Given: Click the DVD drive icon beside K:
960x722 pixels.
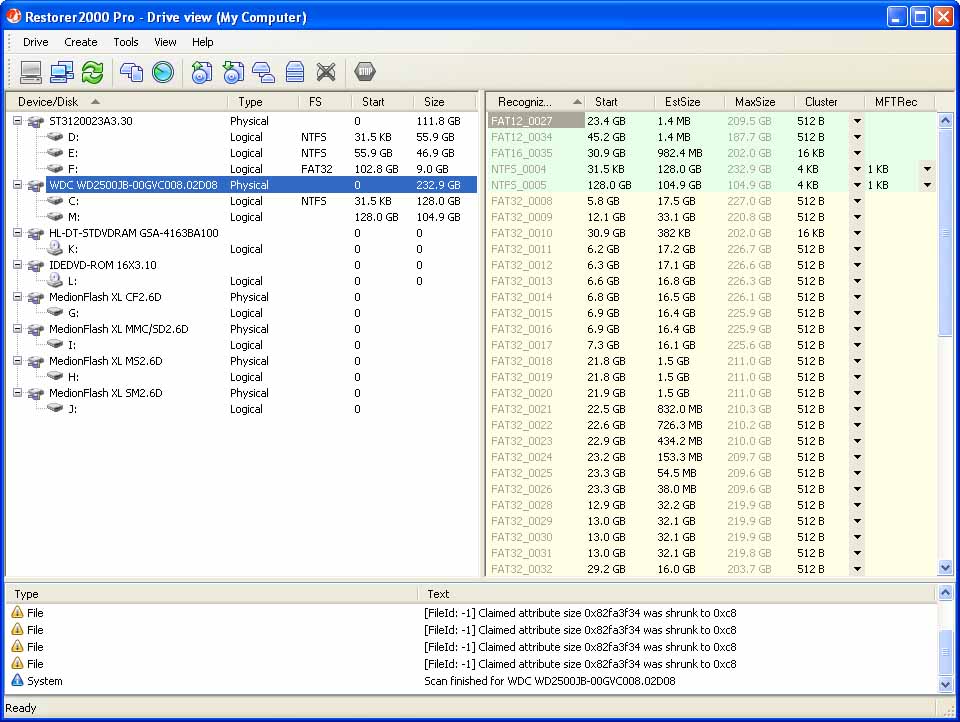Looking at the screenshot, I should [55, 248].
